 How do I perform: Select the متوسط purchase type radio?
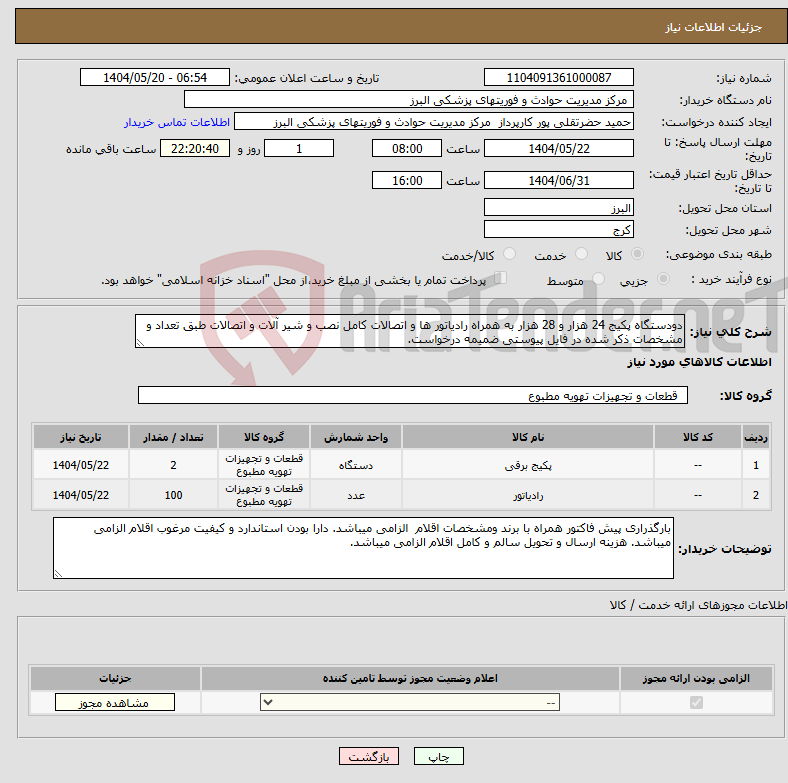pos(598,278)
